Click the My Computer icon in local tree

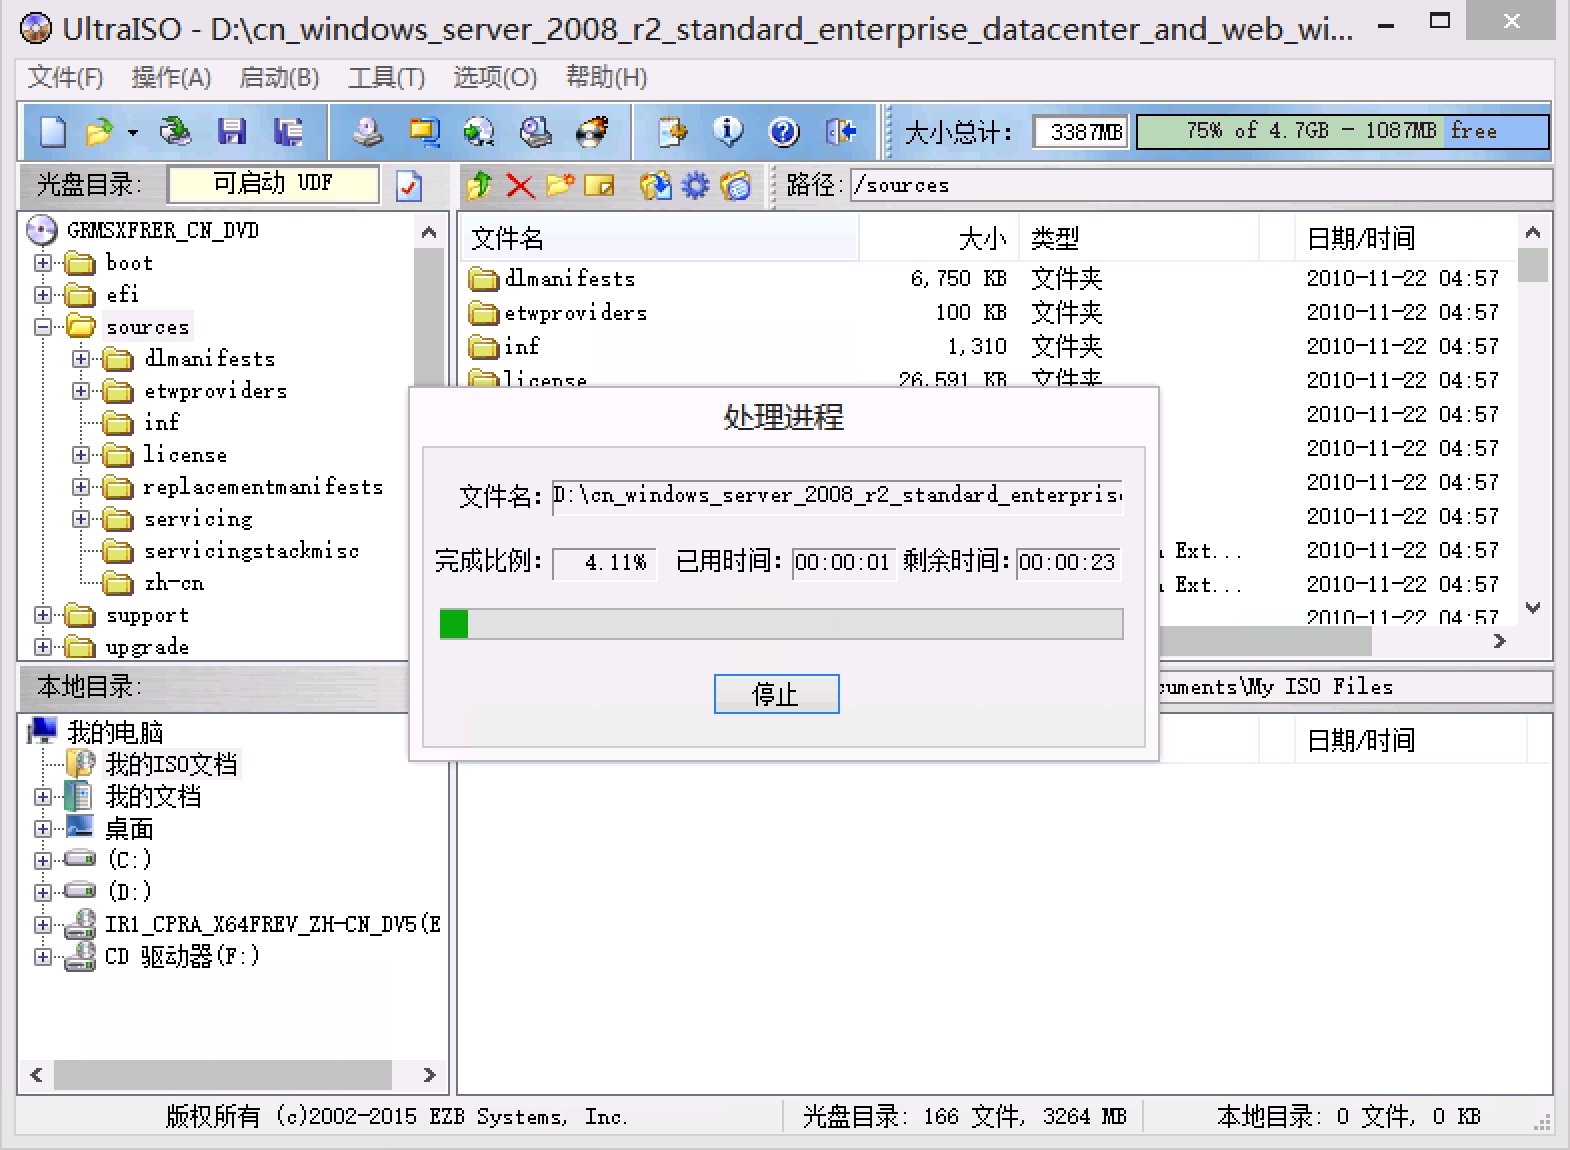coord(42,731)
